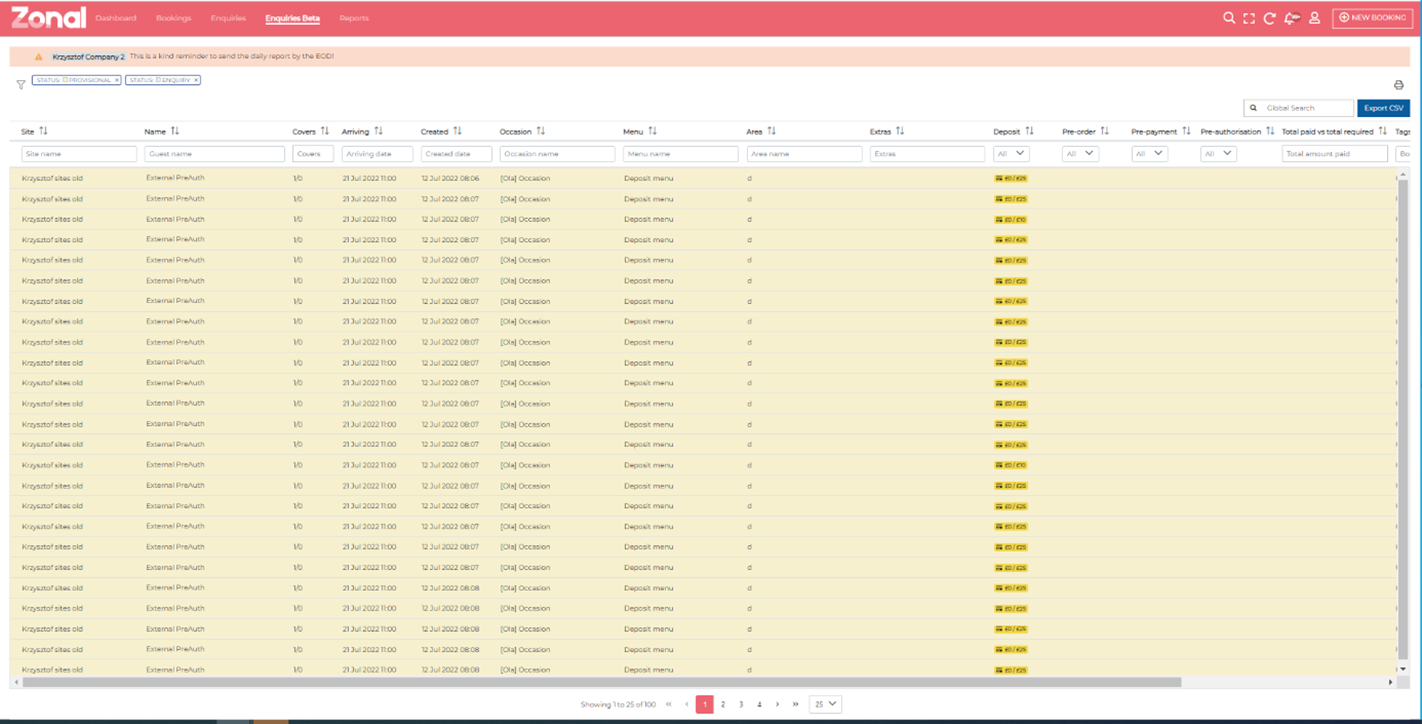Open the rows-per-page 25 dropdown
The image size is (1422, 724).
click(825, 704)
